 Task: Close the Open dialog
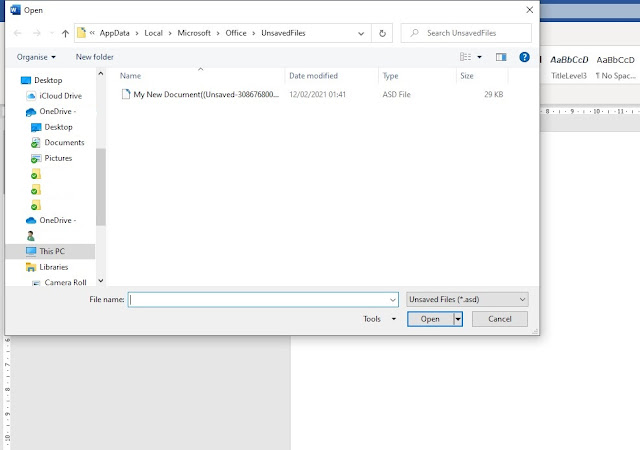(x=529, y=10)
